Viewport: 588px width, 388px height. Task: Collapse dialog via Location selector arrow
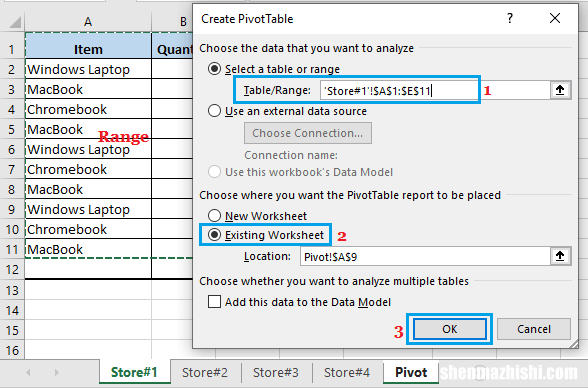pyautogui.click(x=560, y=256)
